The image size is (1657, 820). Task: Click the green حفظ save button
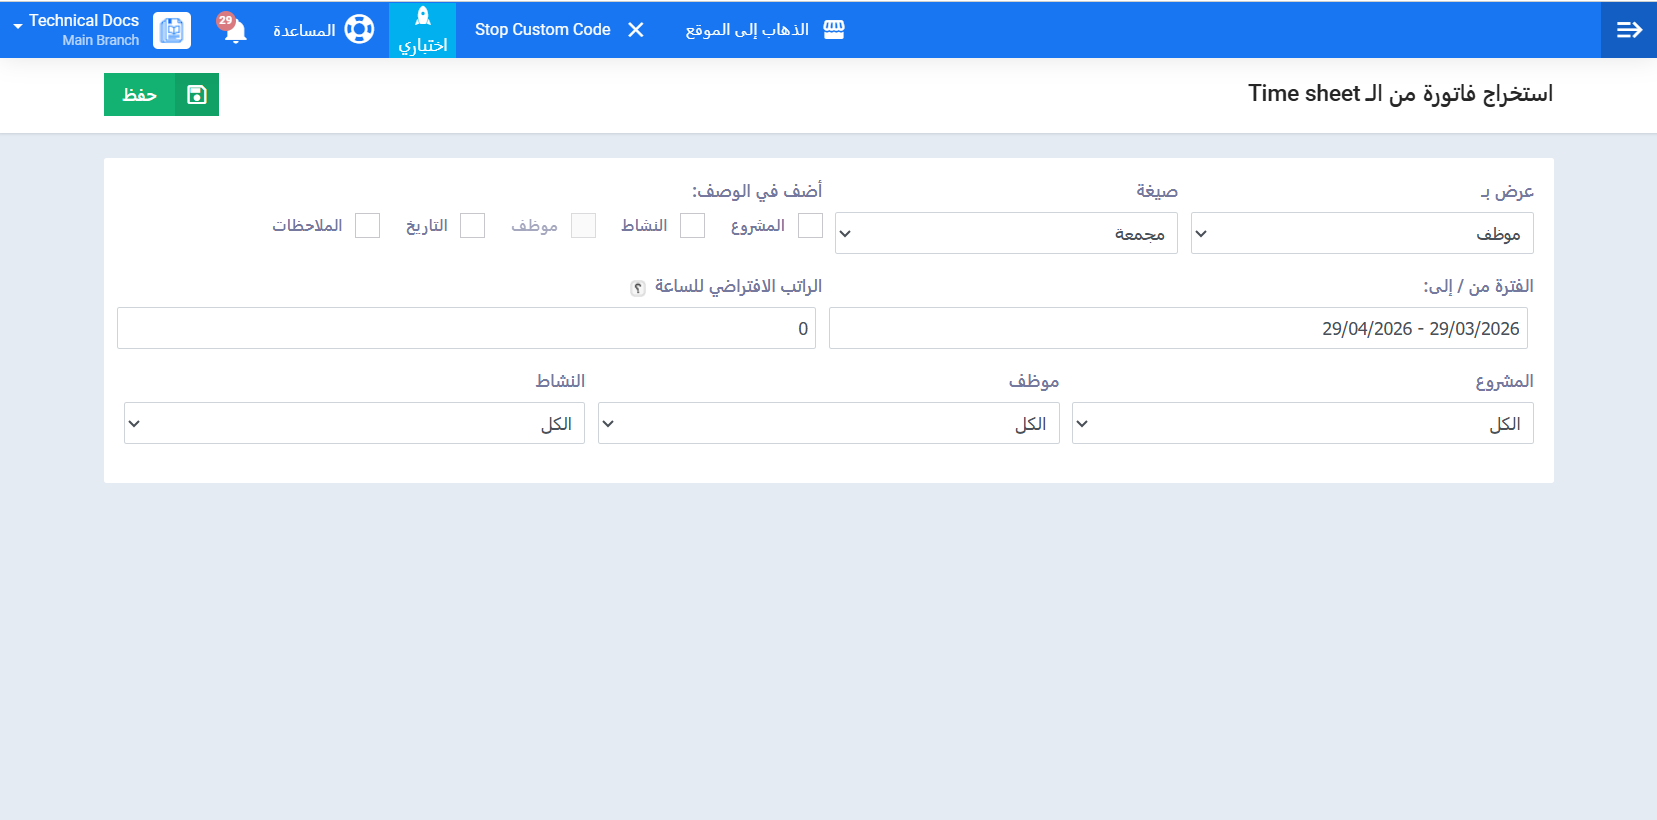point(140,95)
